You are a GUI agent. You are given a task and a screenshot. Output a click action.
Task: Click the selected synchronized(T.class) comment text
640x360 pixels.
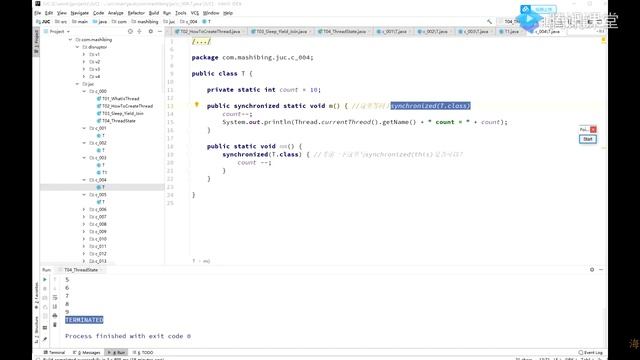(431, 106)
